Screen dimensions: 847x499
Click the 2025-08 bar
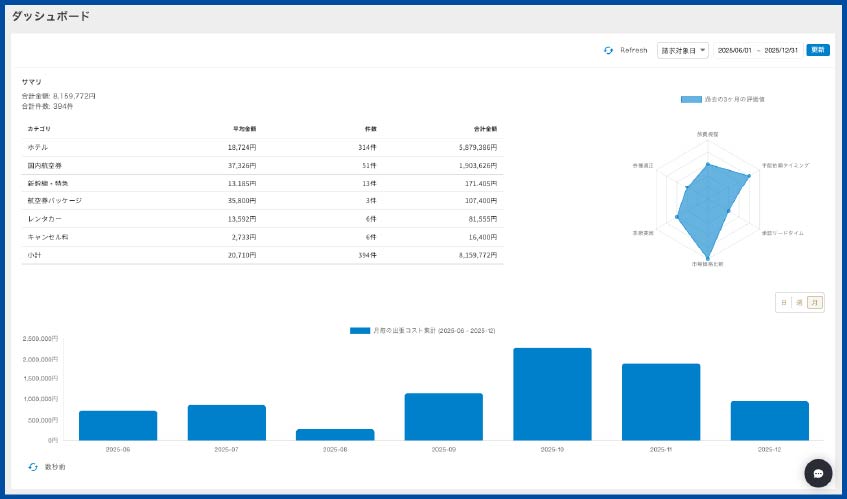tap(335, 435)
